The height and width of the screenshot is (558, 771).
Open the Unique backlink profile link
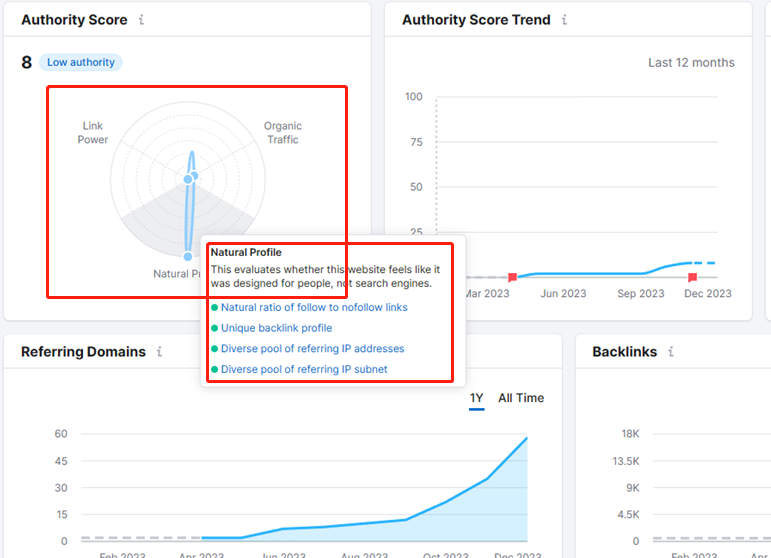pyautogui.click(x=276, y=328)
